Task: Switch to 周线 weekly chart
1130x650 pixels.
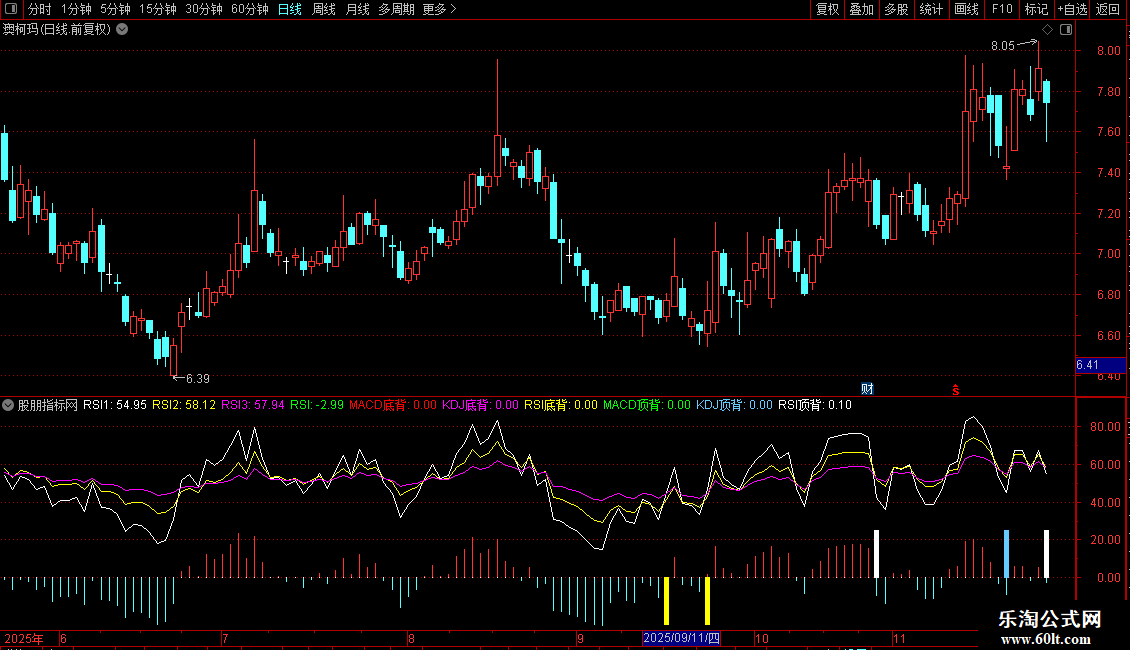Action: point(324,9)
